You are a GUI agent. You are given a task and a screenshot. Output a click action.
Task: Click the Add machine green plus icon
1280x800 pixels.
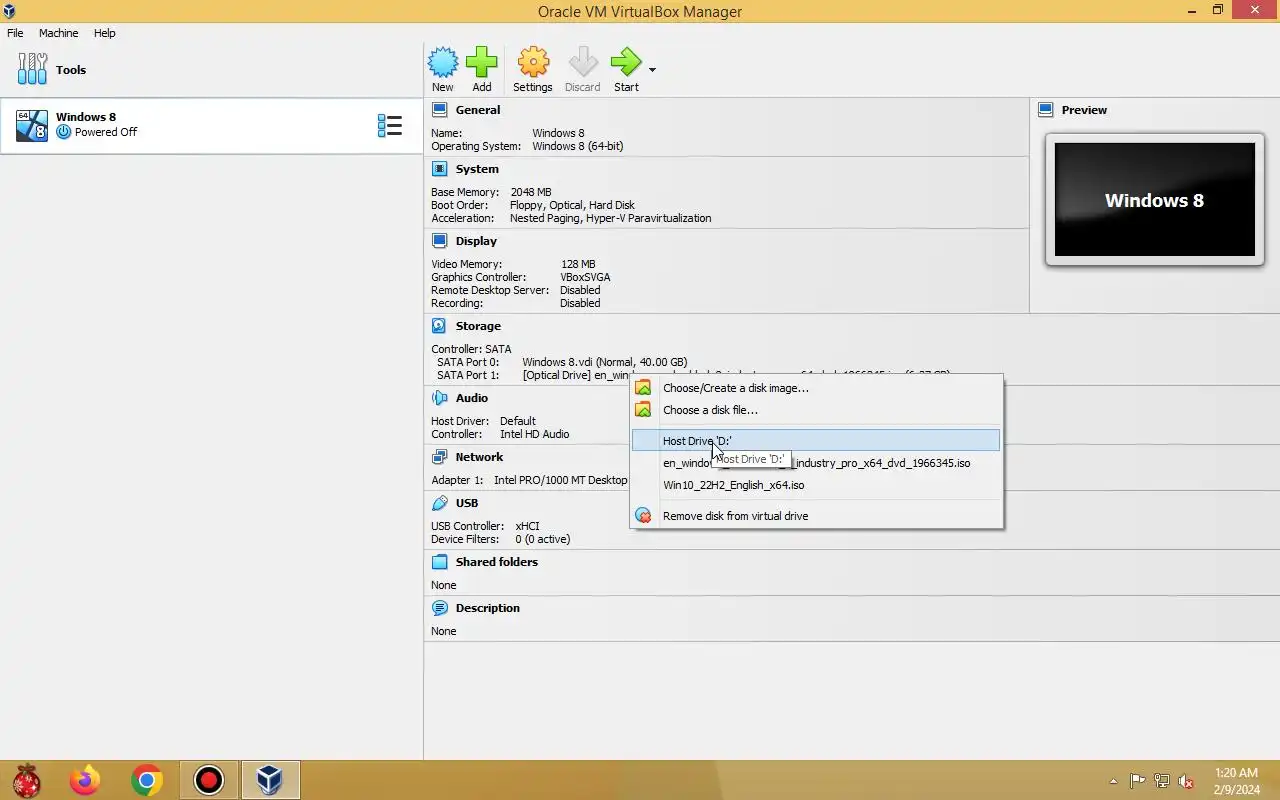point(482,62)
